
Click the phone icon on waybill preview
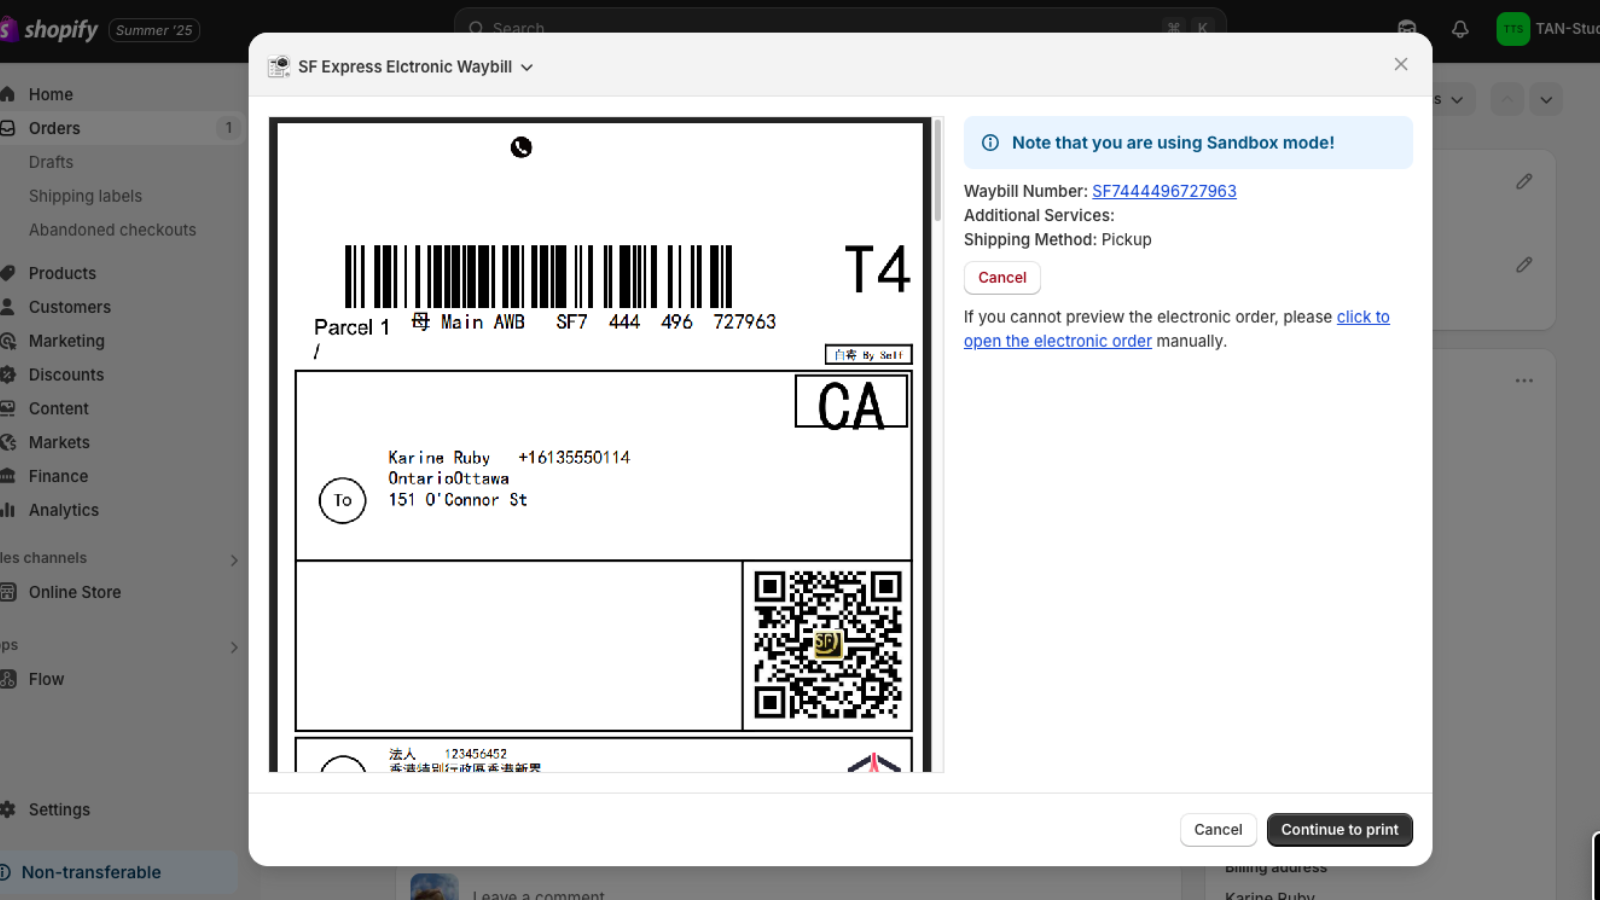coord(521,148)
